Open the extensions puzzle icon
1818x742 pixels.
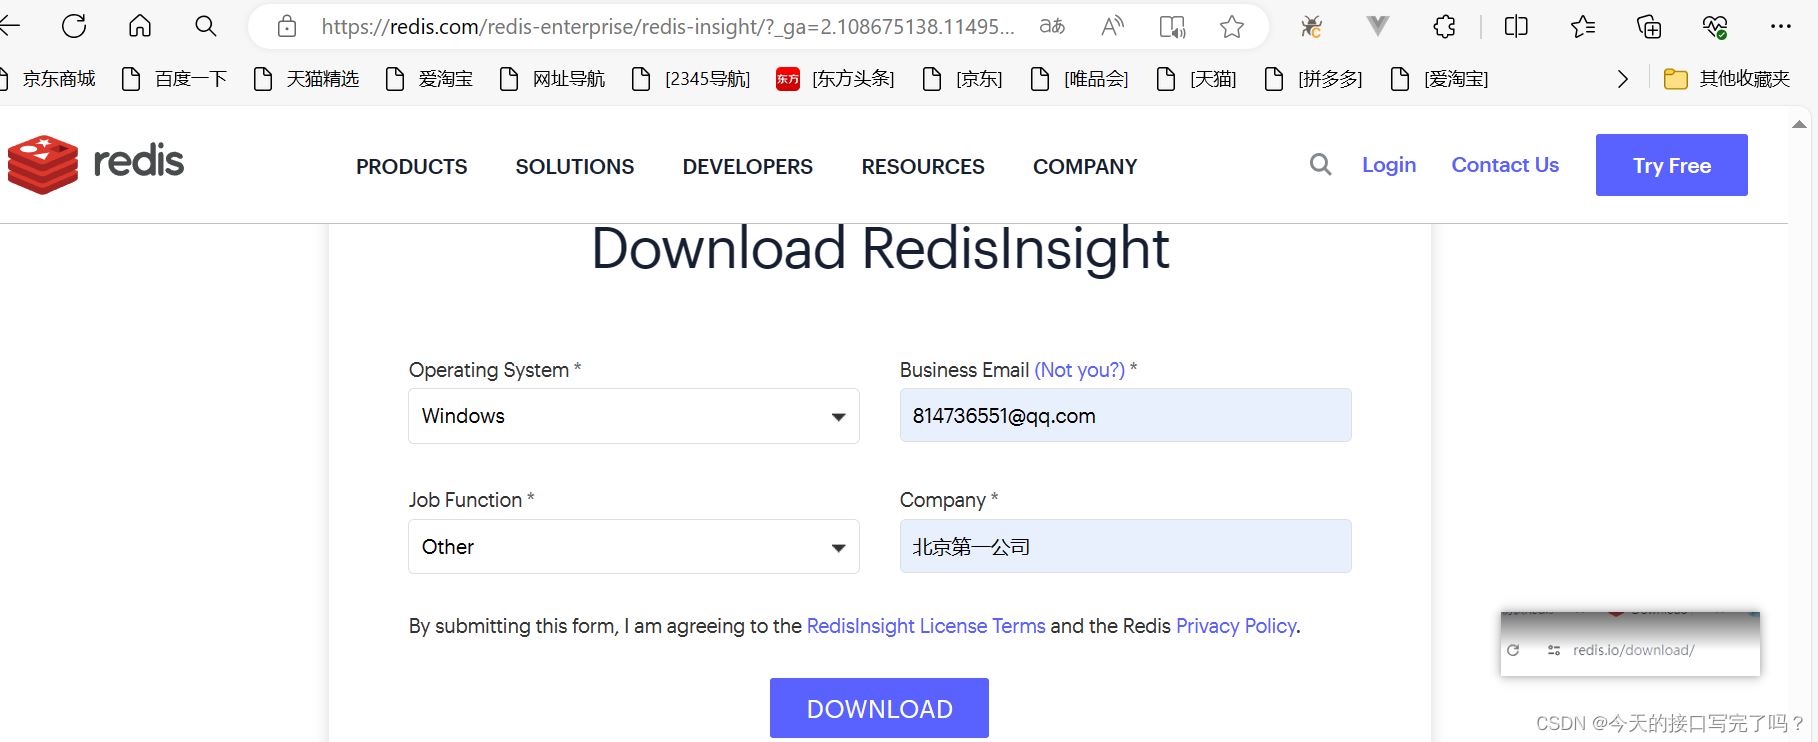[x=1444, y=27]
